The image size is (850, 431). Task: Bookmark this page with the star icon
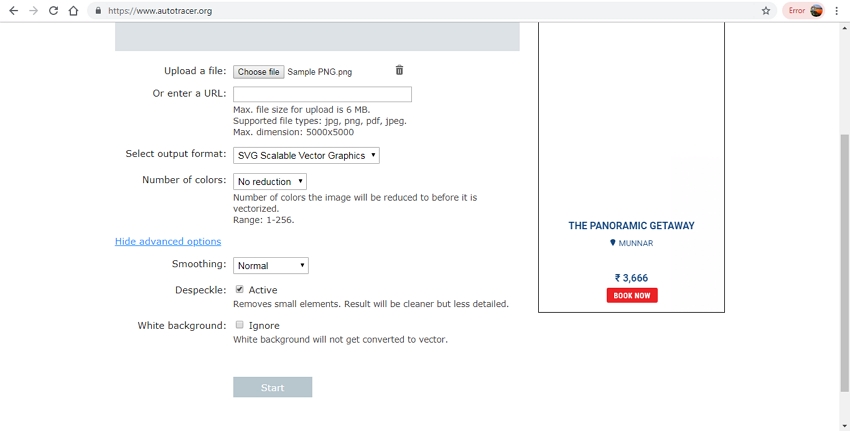766,11
